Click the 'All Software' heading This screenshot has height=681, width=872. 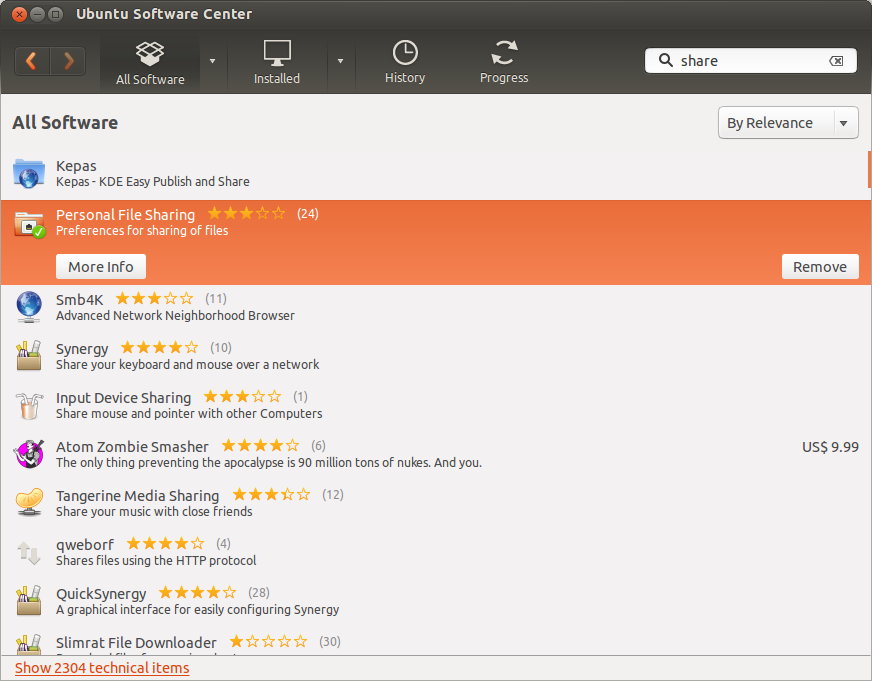(65, 122)
